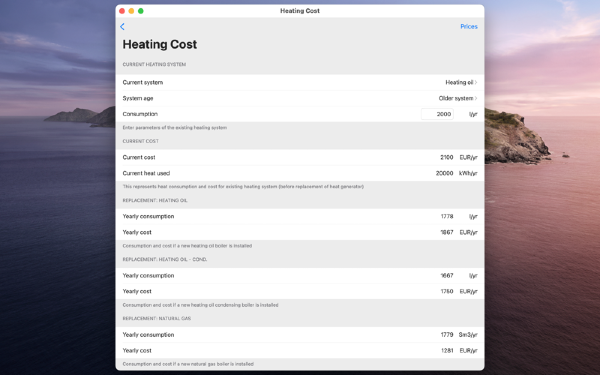This screenshot has height=375, width=600.
Task: Go back using the blue chevron
Action: [x=122, y=26]
